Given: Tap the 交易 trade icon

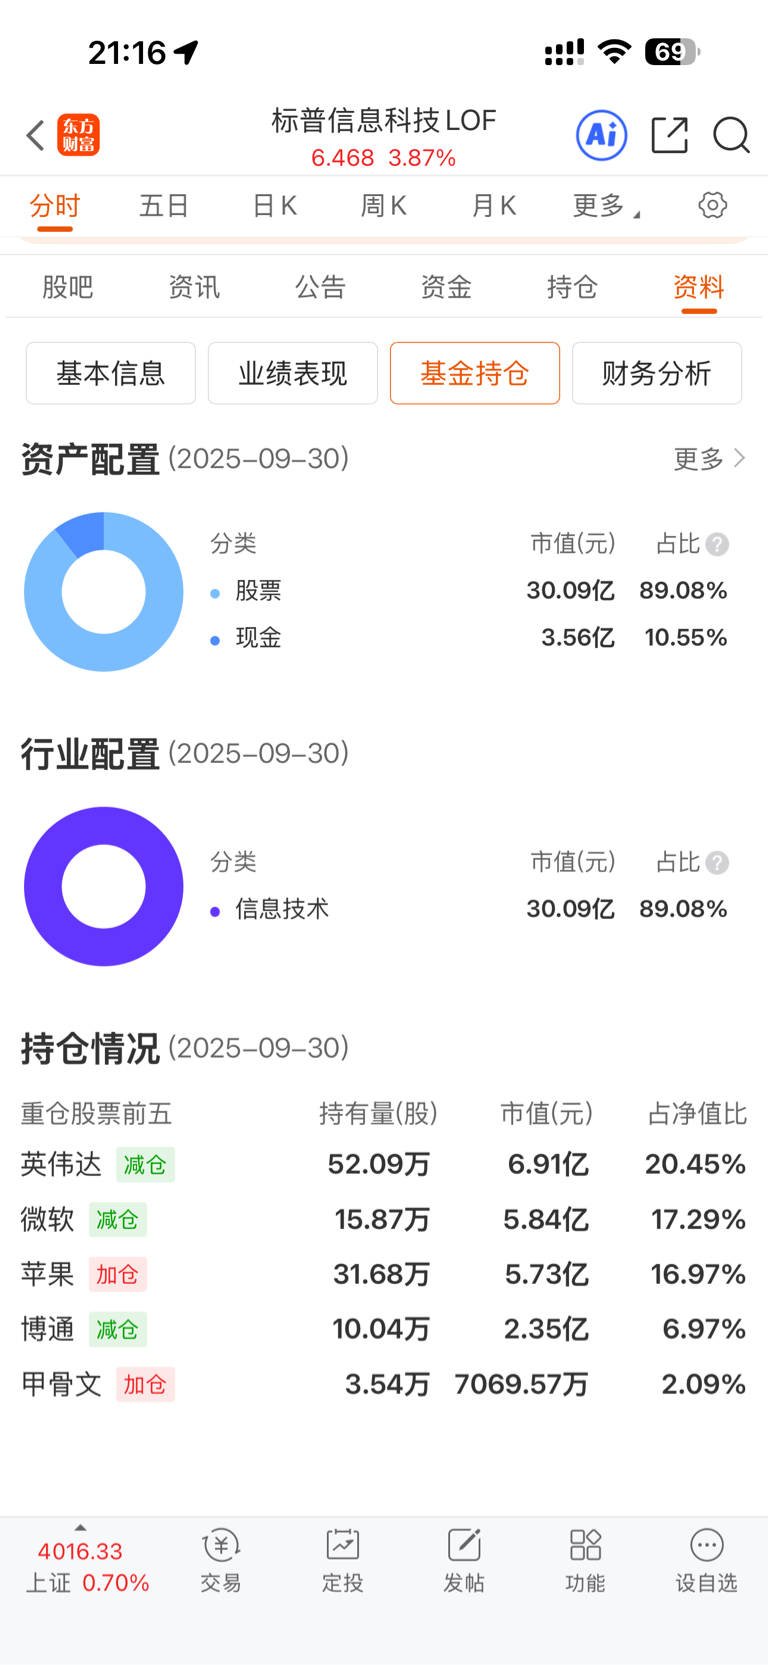Looking at the screenshot, I should (x=221, y=1561).
